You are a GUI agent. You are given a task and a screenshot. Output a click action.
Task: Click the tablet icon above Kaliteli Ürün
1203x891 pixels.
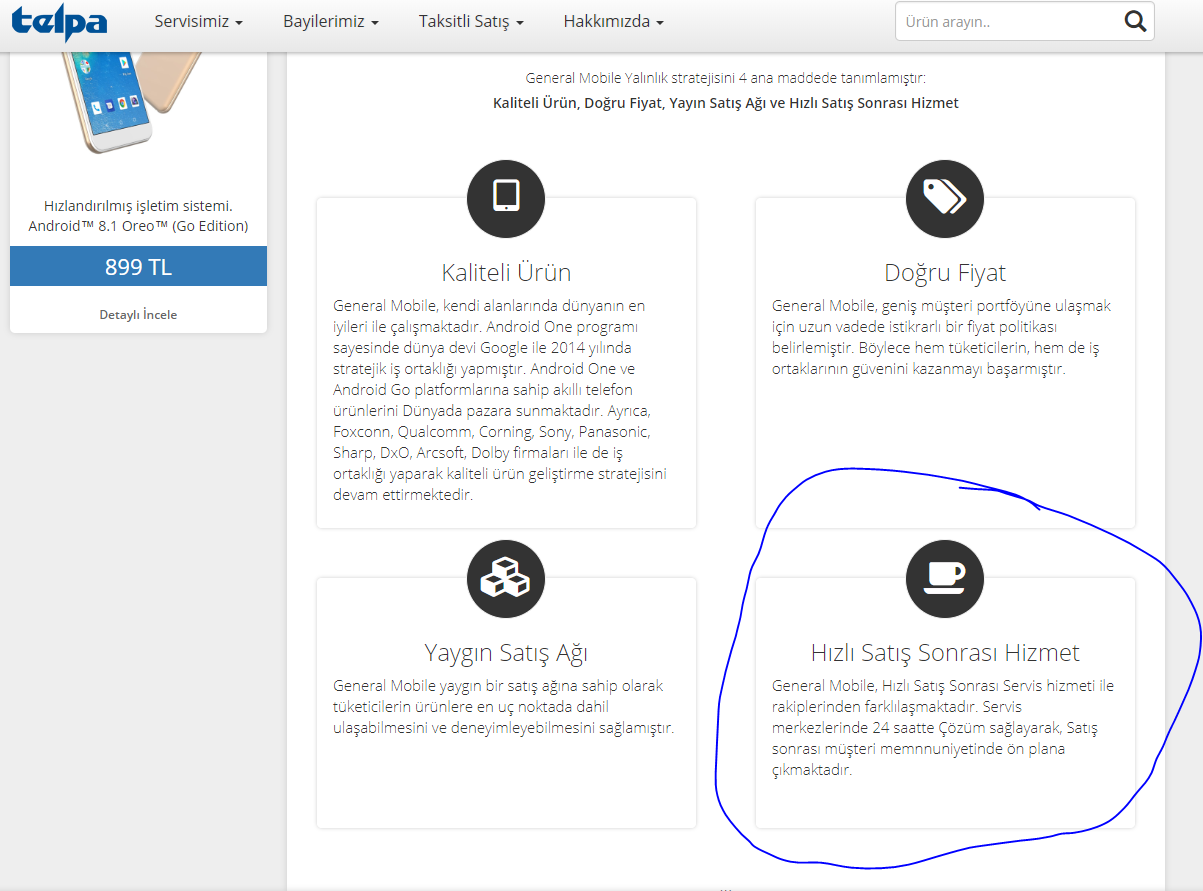[506, 198]
